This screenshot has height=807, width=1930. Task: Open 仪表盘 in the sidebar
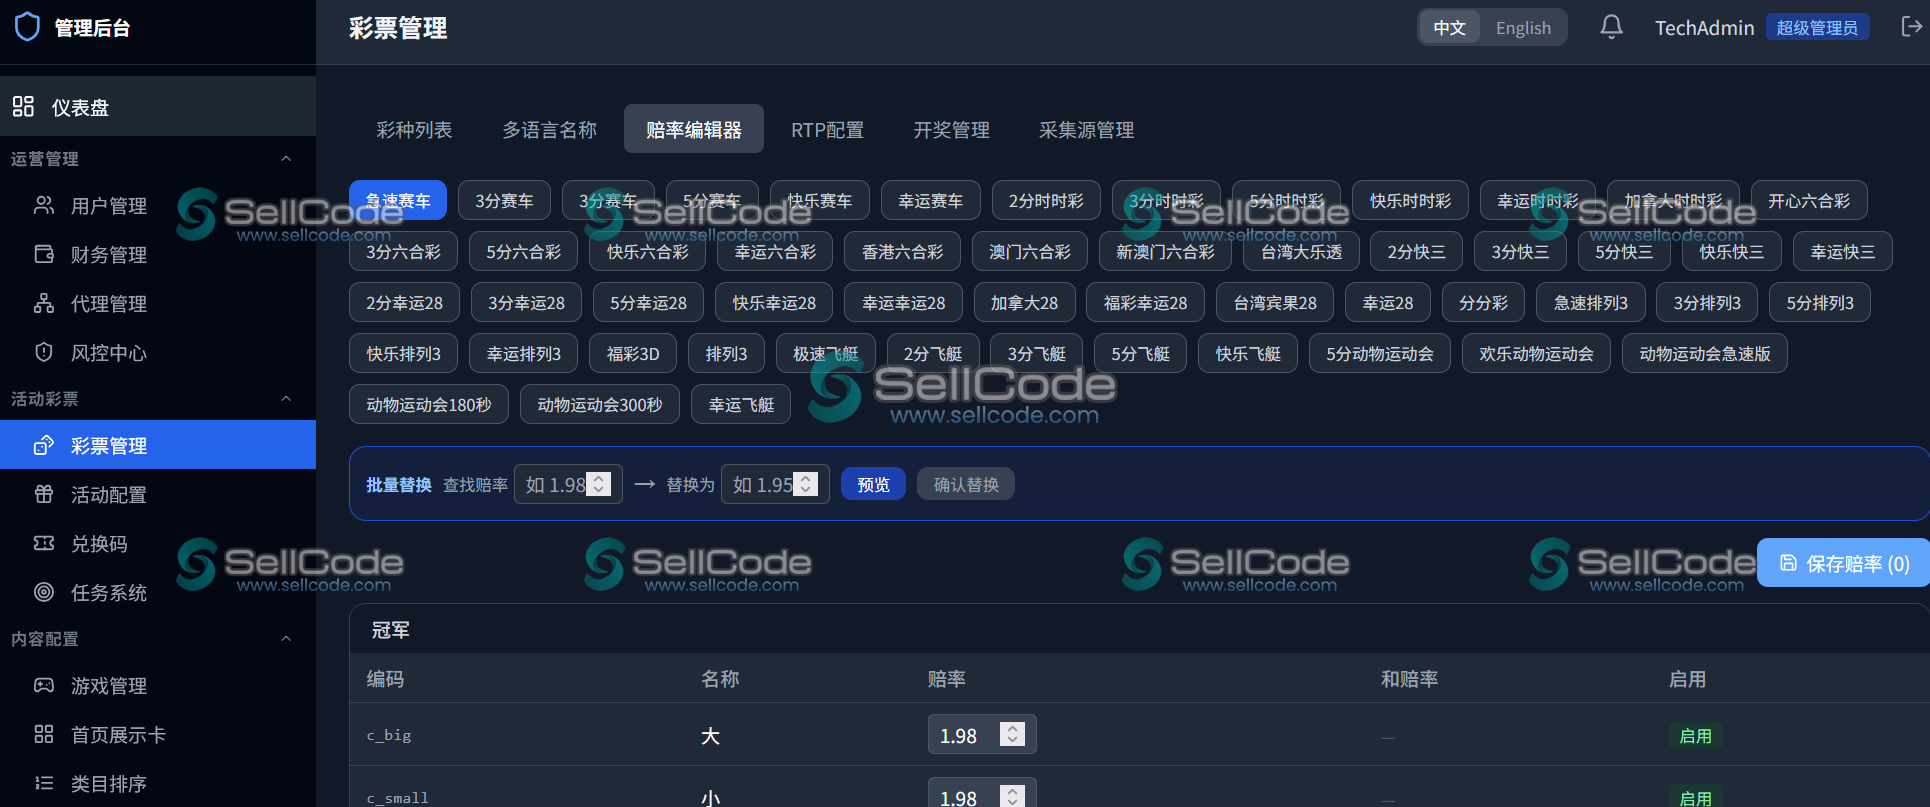pos(158,106)
